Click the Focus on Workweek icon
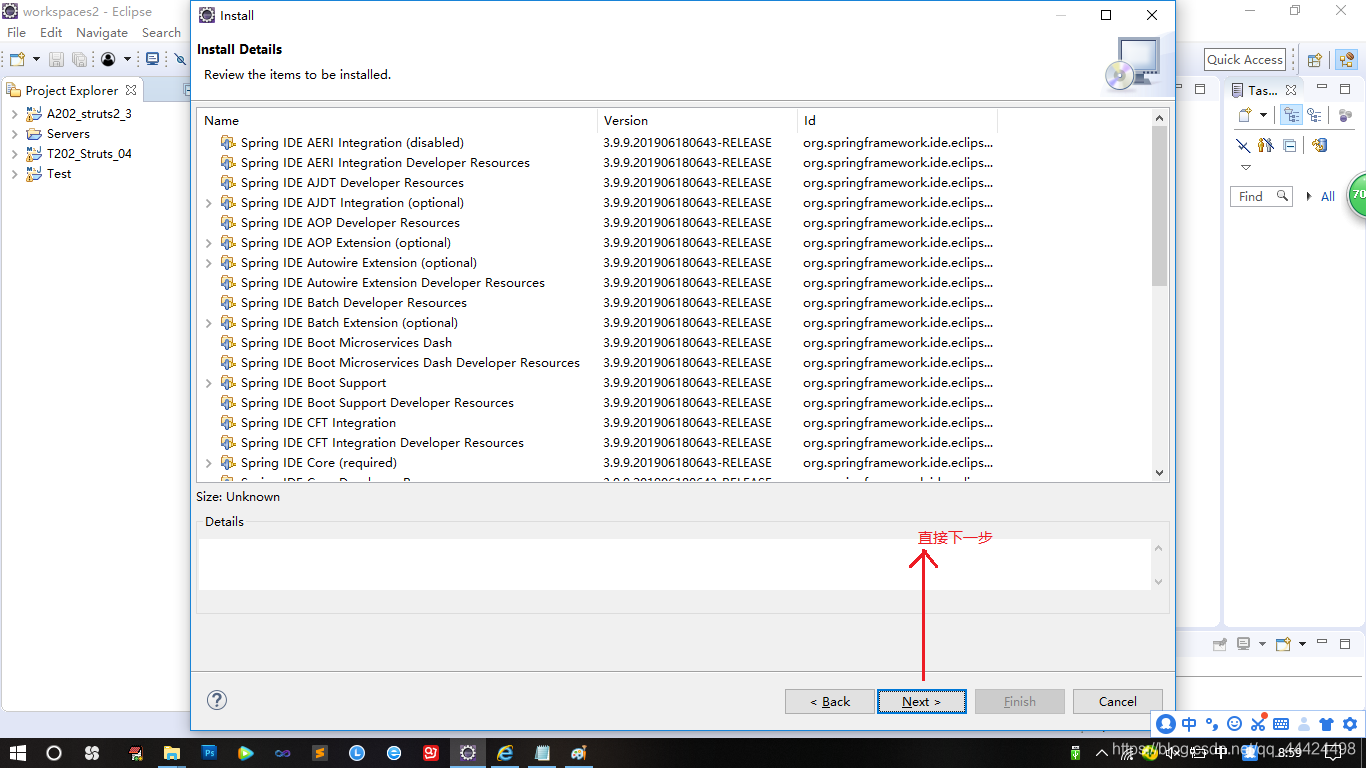This screenshot has width=1366, height=768. pos(1345,115)
